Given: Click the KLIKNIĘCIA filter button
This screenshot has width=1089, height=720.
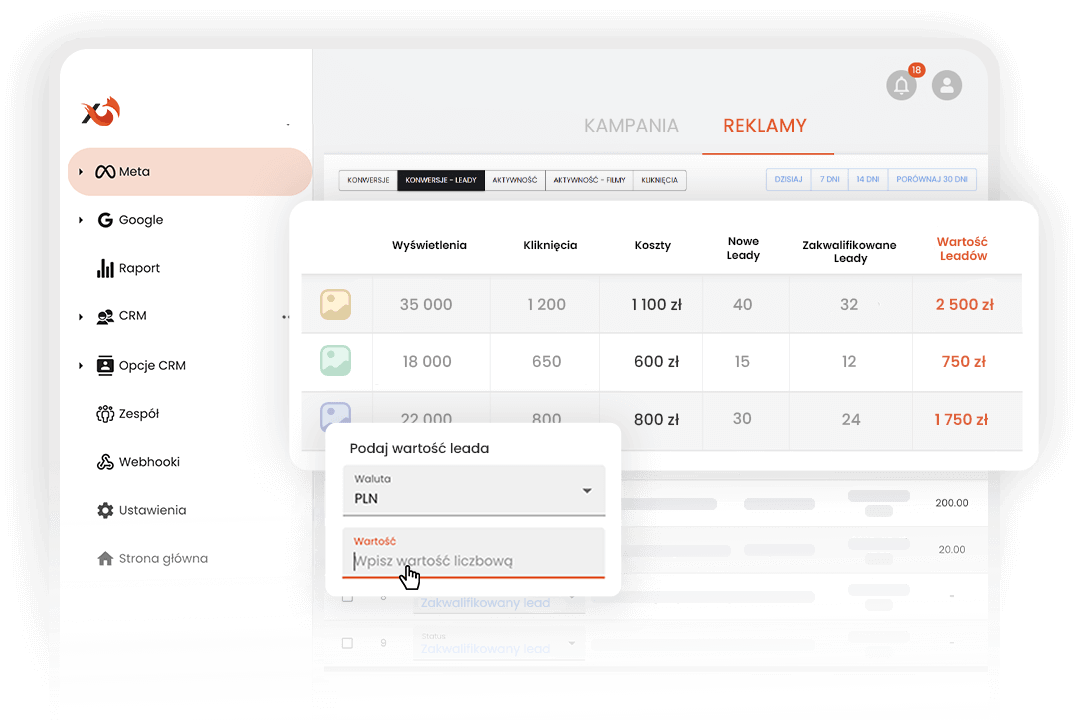Looking at the screenshot, I should 659,180.
